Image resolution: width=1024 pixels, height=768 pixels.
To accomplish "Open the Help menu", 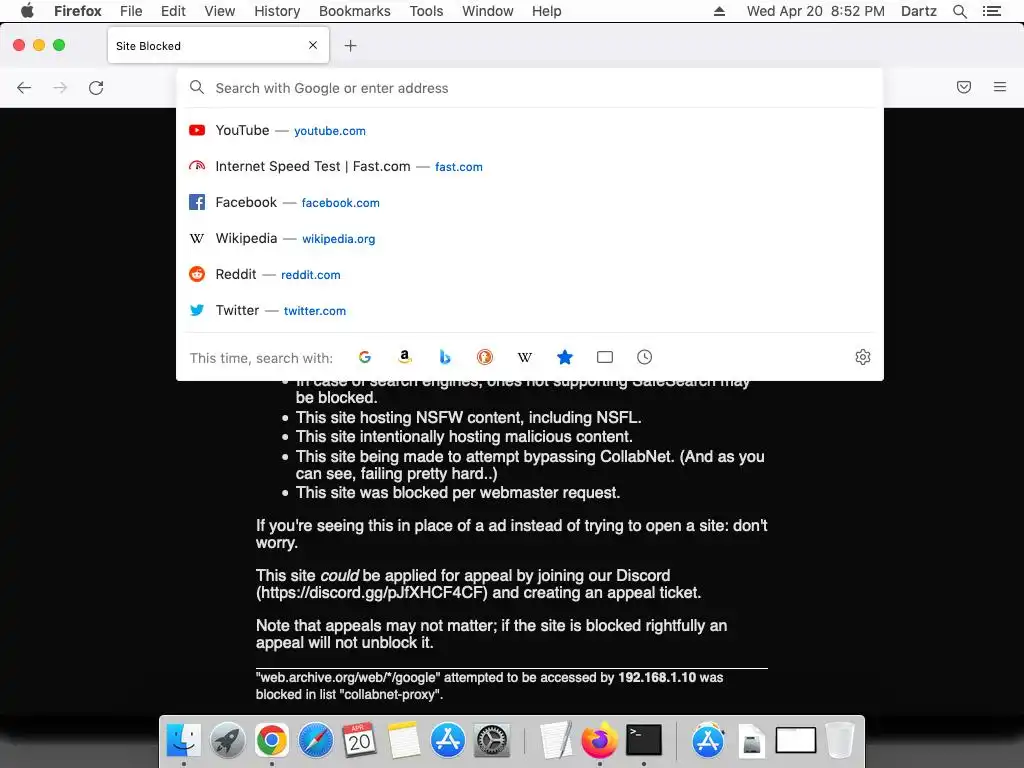I will pos(547,11).
